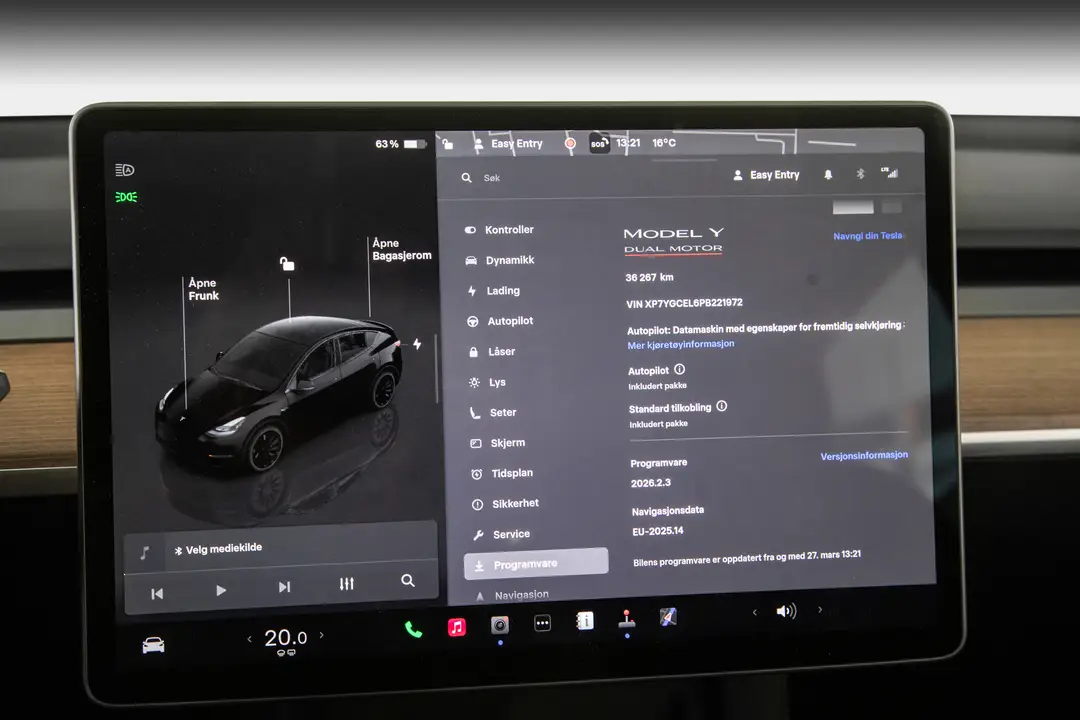Image resolution: width=1080 pixels, height=720 pixels.
Task: Open the audio equalizer settings
Action: pos(346,584)
